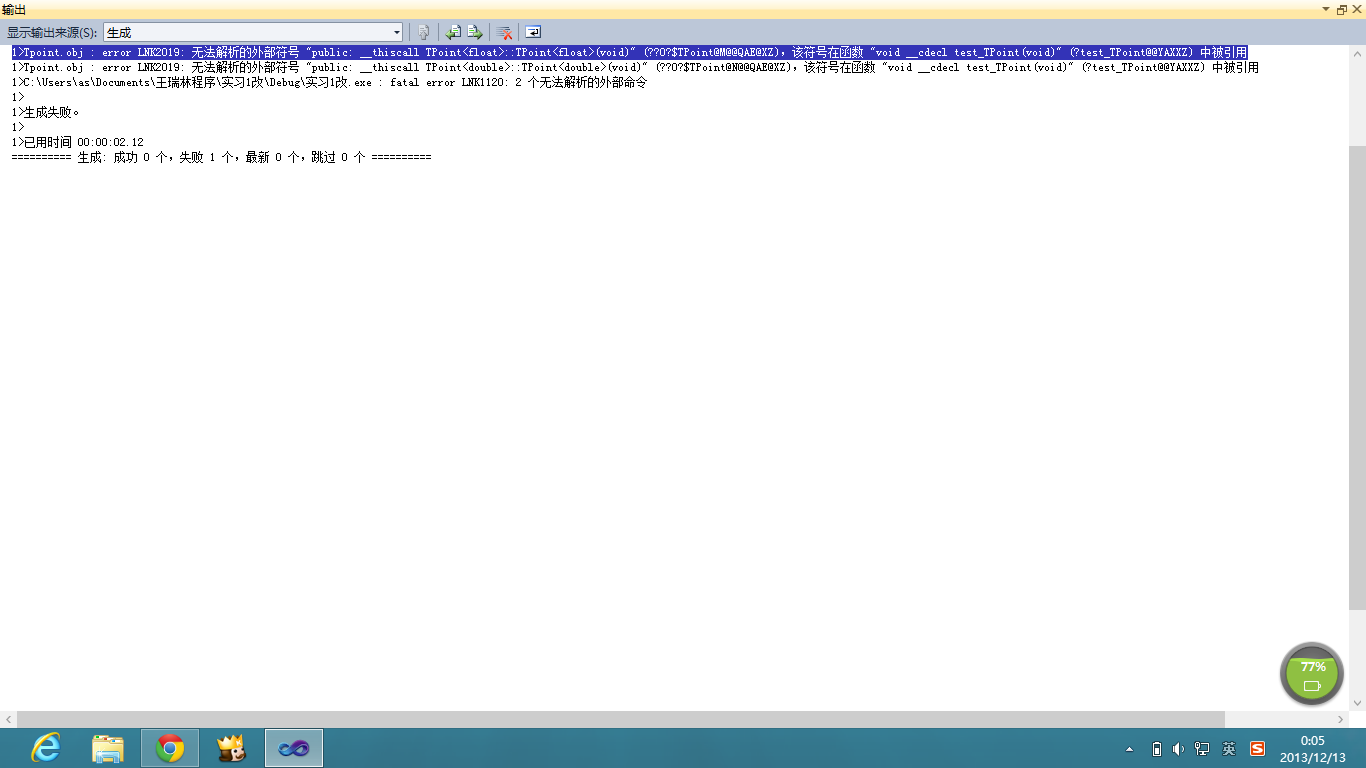The height and width of the screenshot is (768, 1366).
Task: Go to previous message in output
Action: (454, 33)
